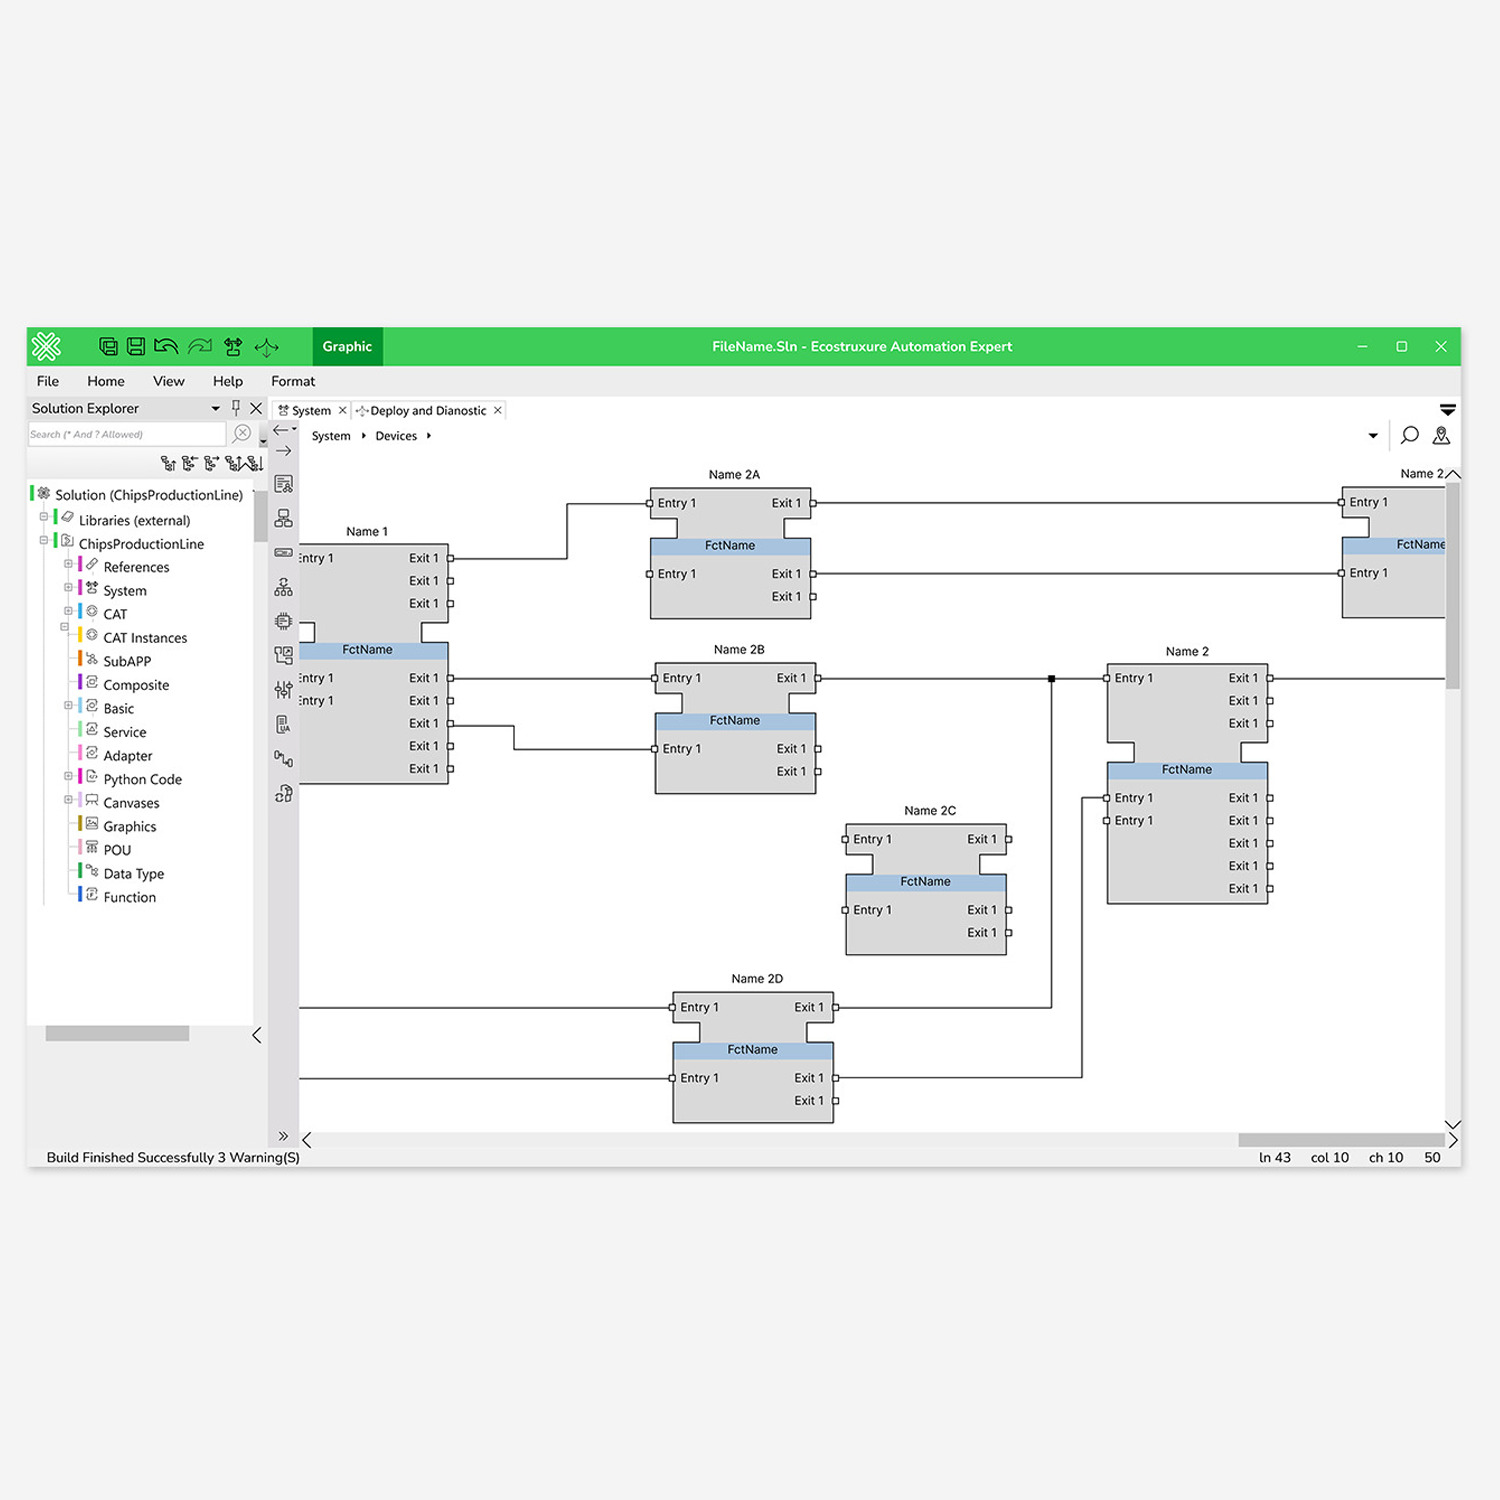Image resolution: width=1500 pixels, height=1500 pixels.
Task: Pin the Solution Explorer panel
Action: click(236, 408)
